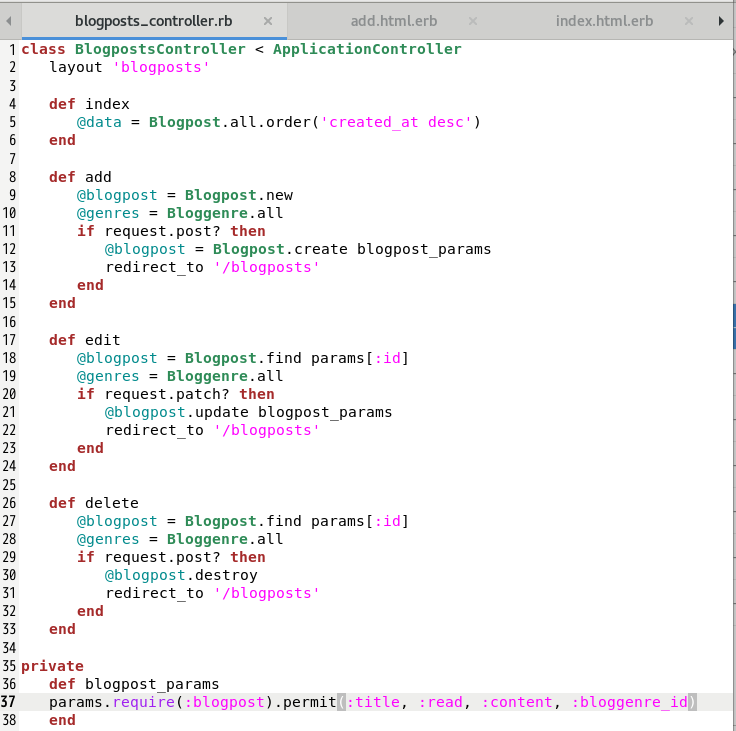Click '@genres' on line 10
736x731 pixels.
coord(108,213)
